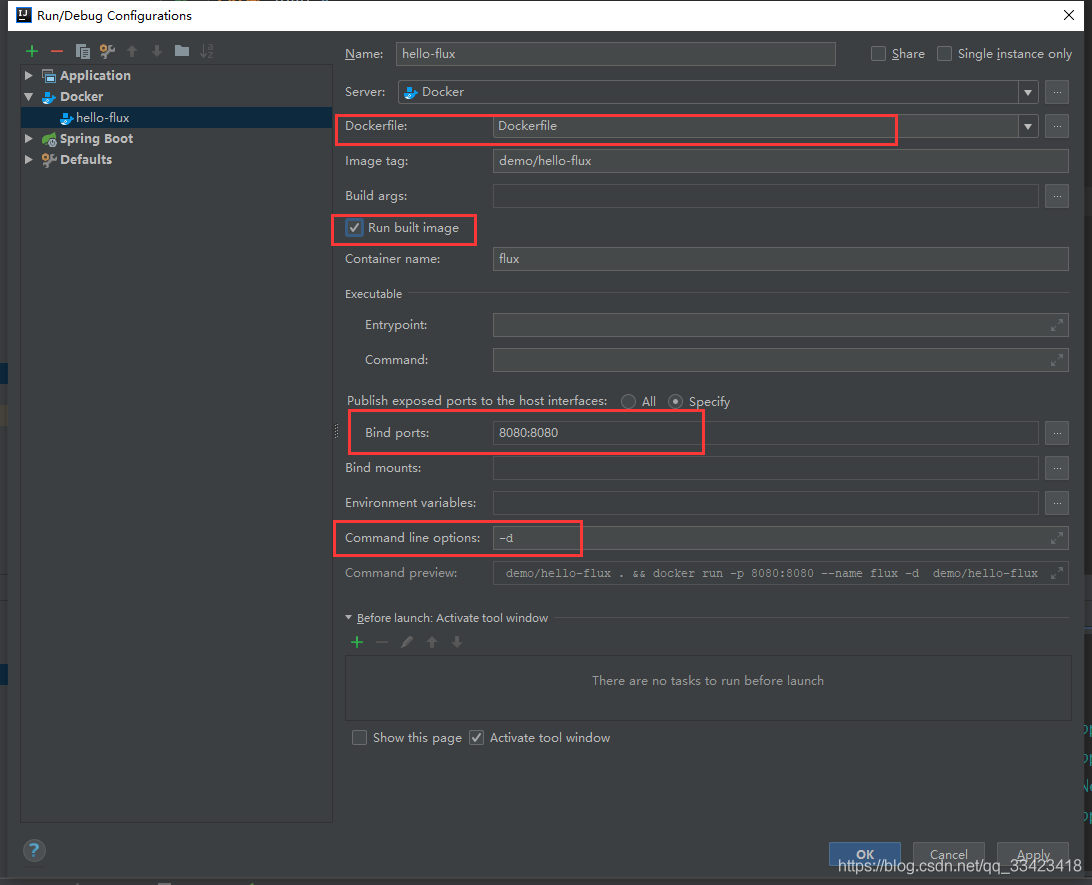Expand the Command line options field
Image resolution: width=1092 pixels, height=885 pixels.
point(1056,538)
